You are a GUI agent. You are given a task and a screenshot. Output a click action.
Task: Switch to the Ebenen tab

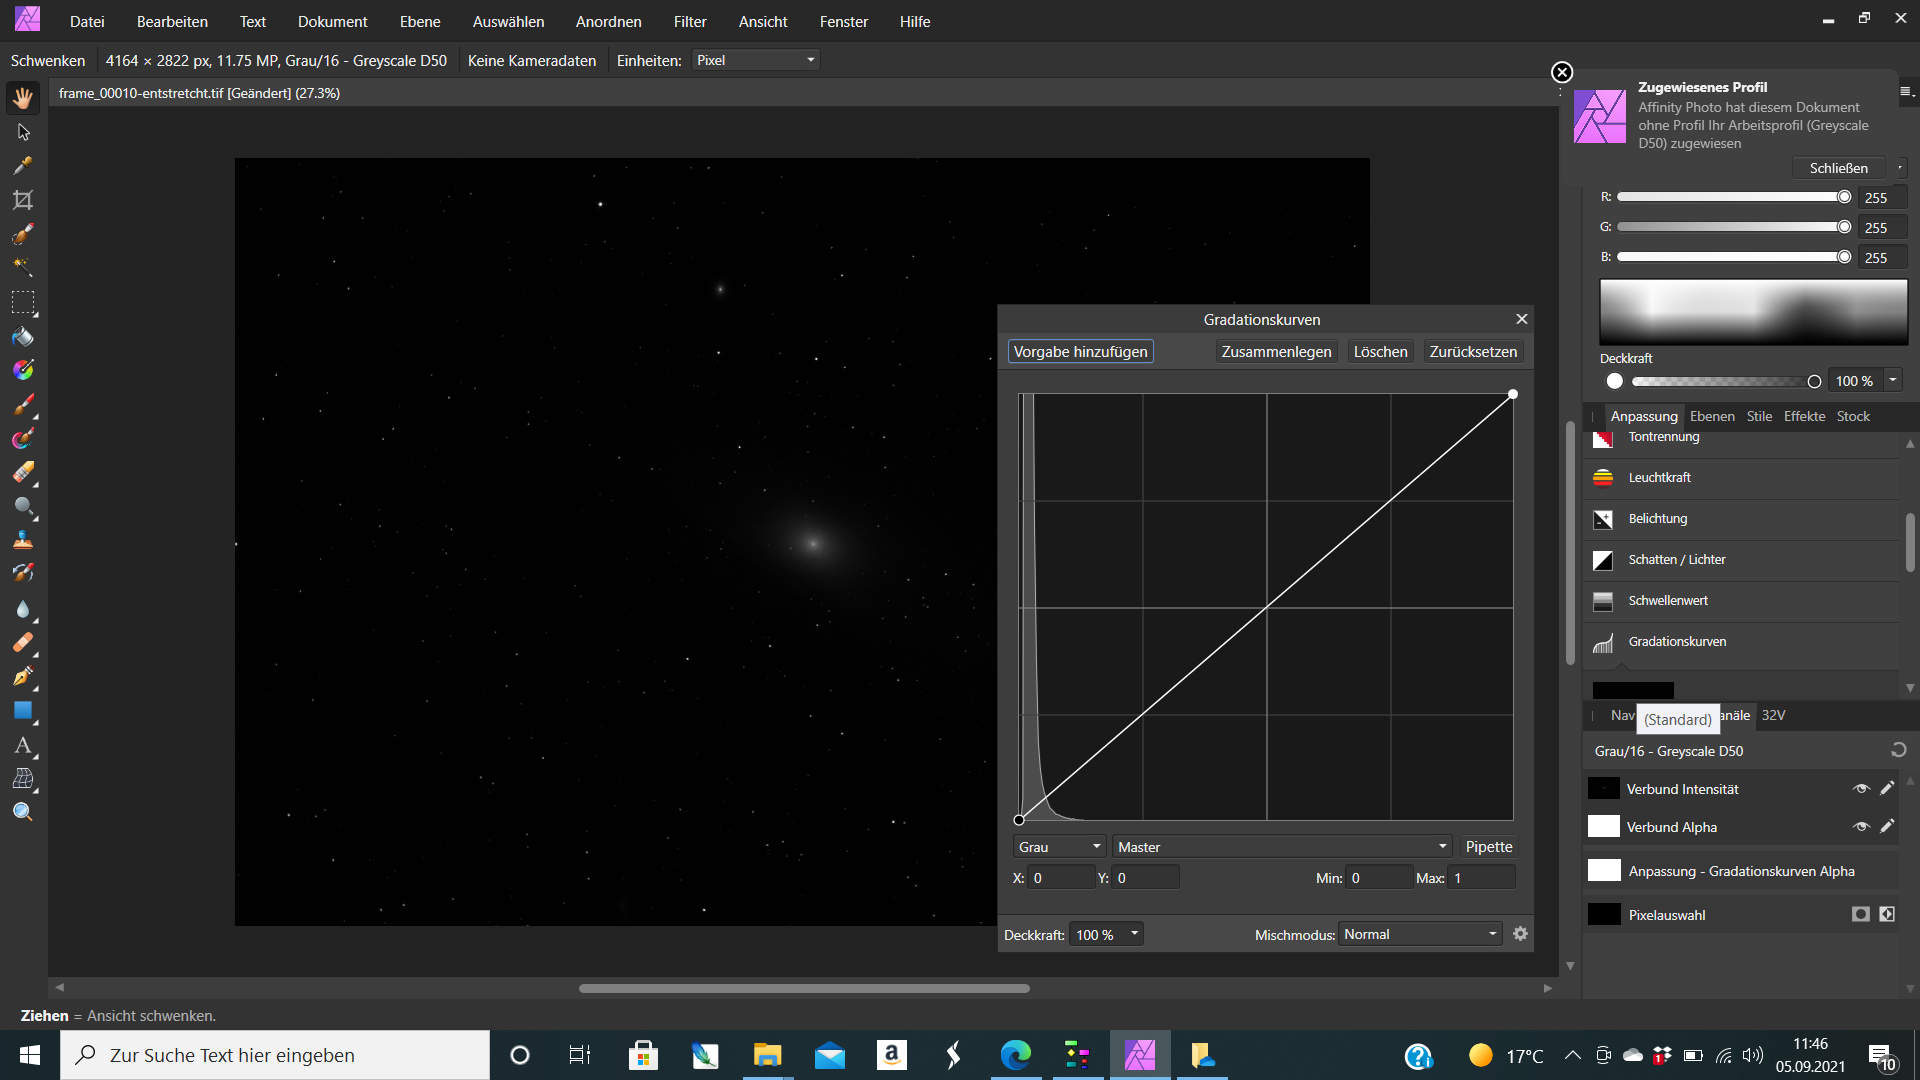coord(1712,416)
